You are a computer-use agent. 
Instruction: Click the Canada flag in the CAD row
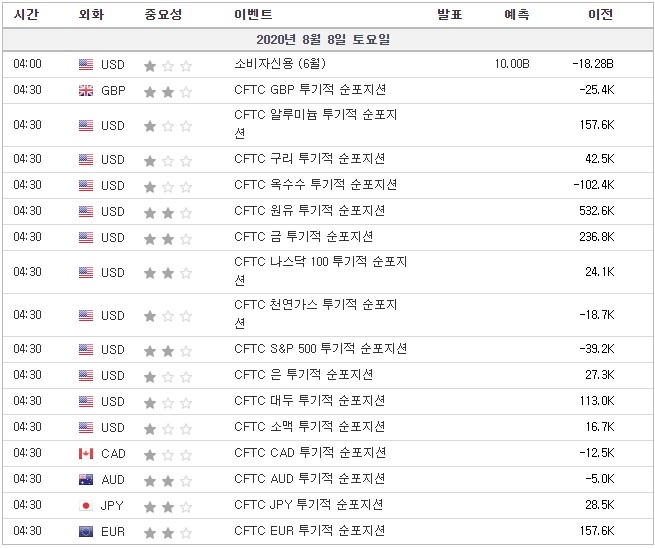86,453
